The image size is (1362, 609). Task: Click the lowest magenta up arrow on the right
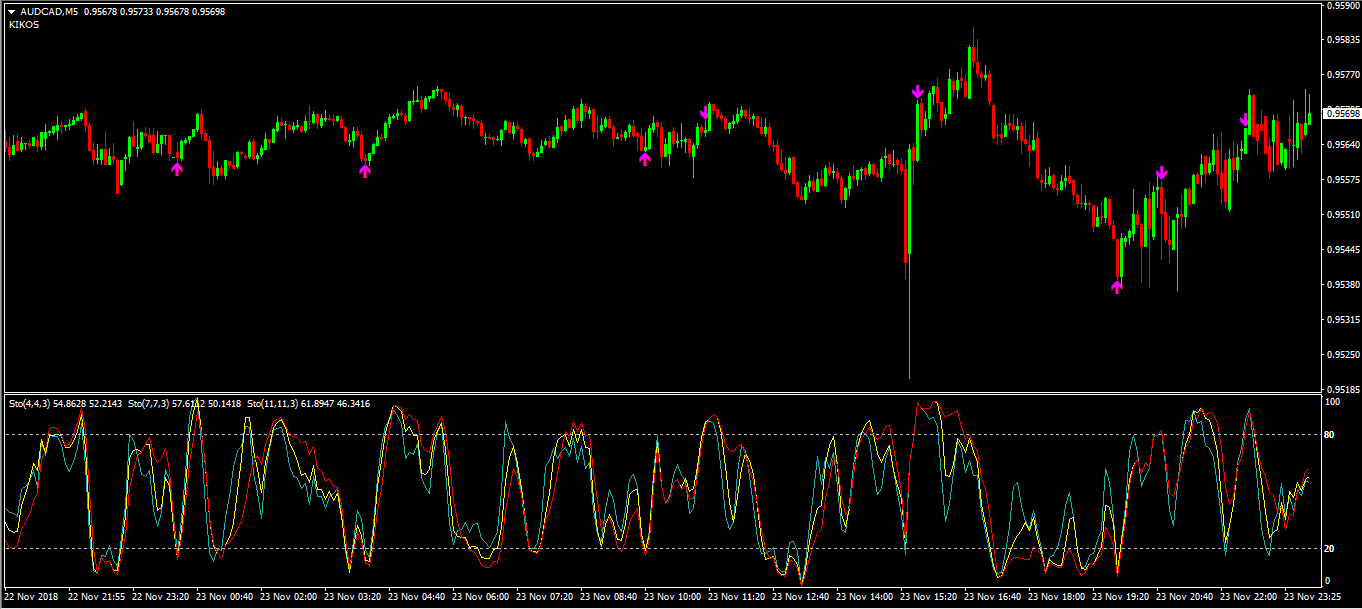[x=1117, y=287]
